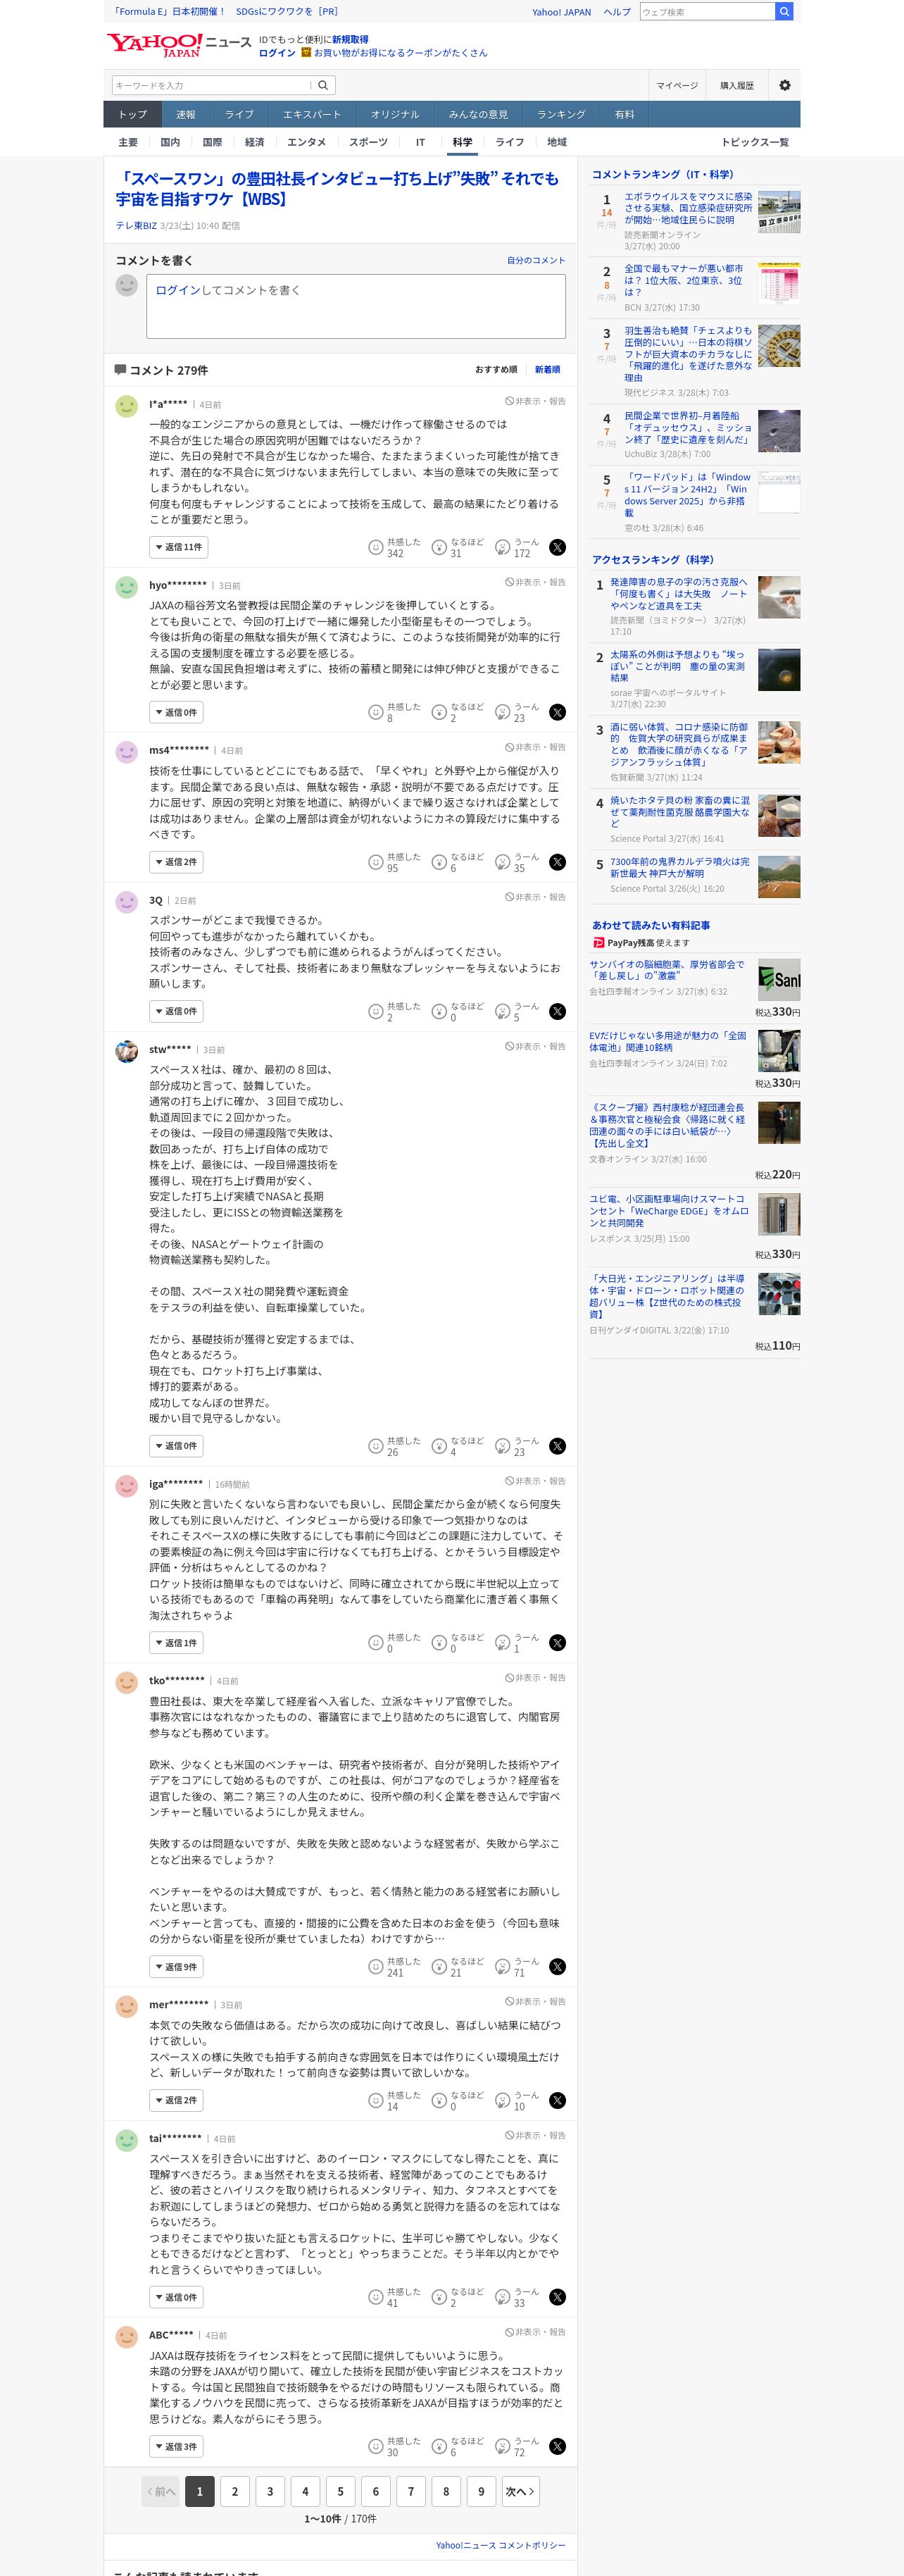
Task: Click なるほど icon on 3Q comment
Action: click(439, 1011)
